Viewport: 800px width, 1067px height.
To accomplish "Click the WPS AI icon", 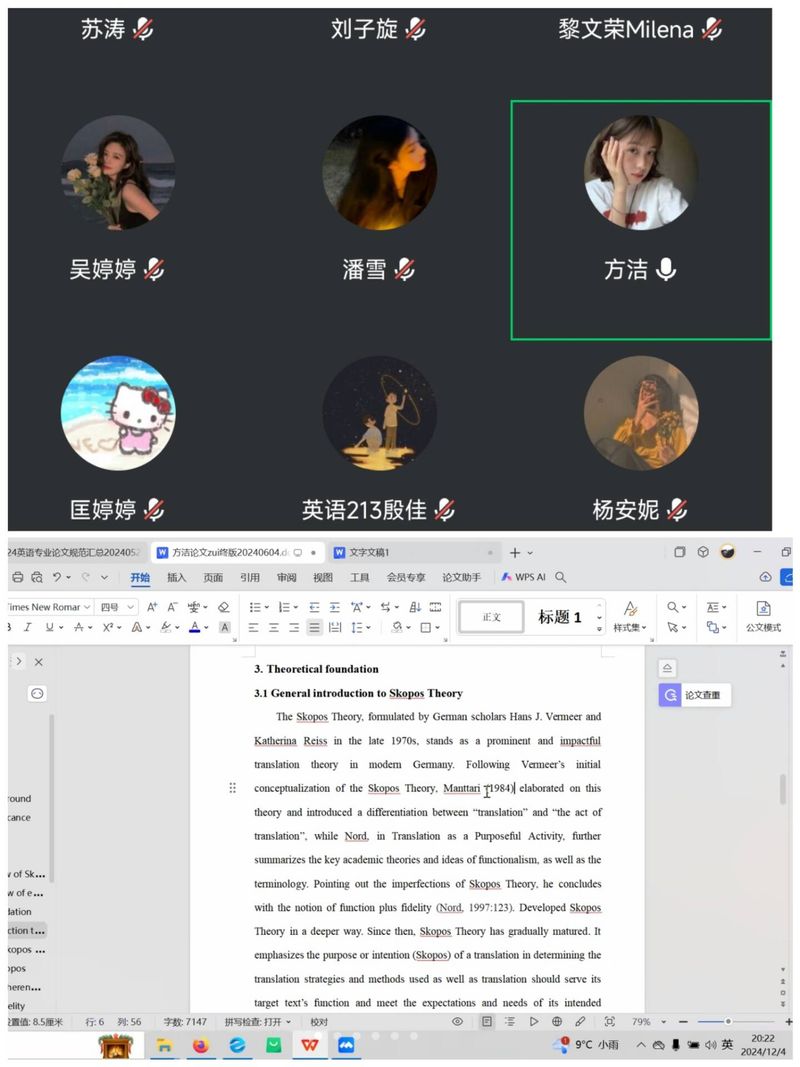I will (523, 577).
